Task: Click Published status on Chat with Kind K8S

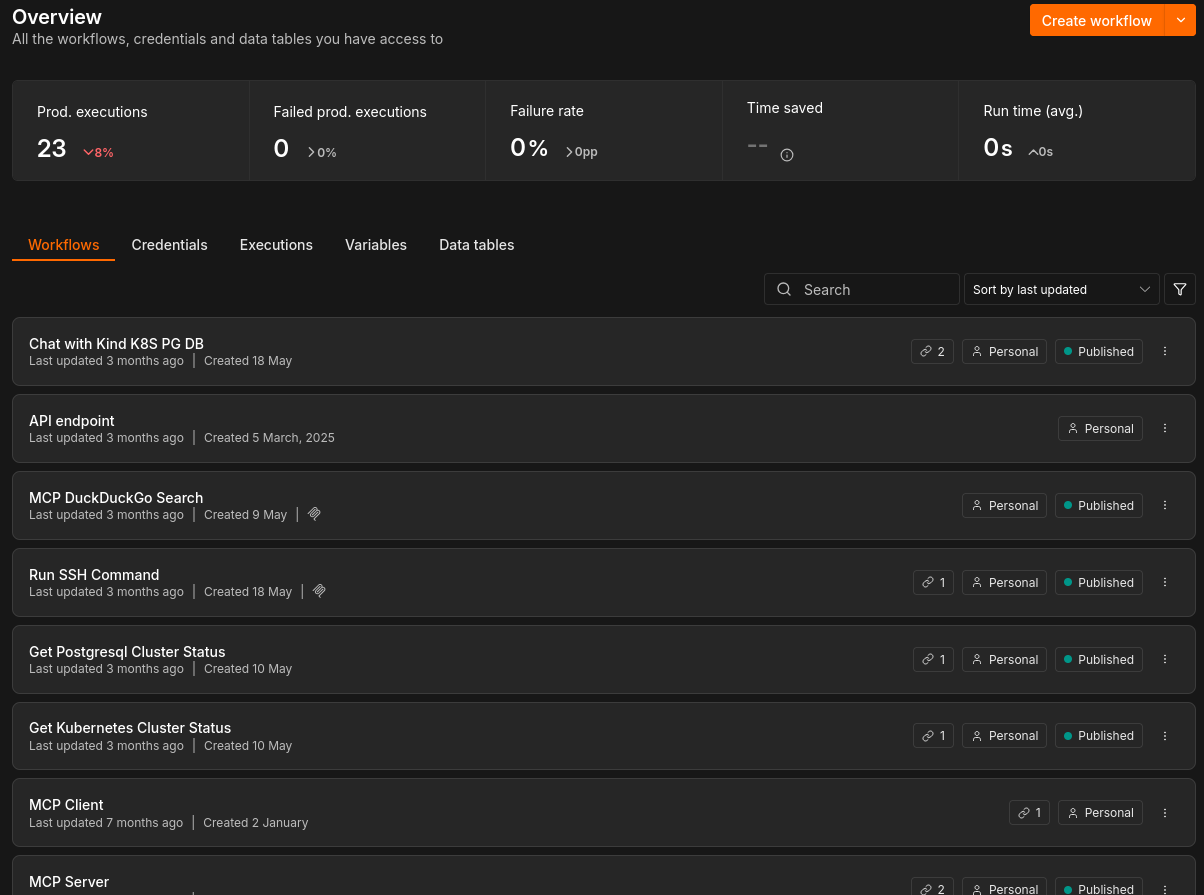Action: [x=1098, y=351]
